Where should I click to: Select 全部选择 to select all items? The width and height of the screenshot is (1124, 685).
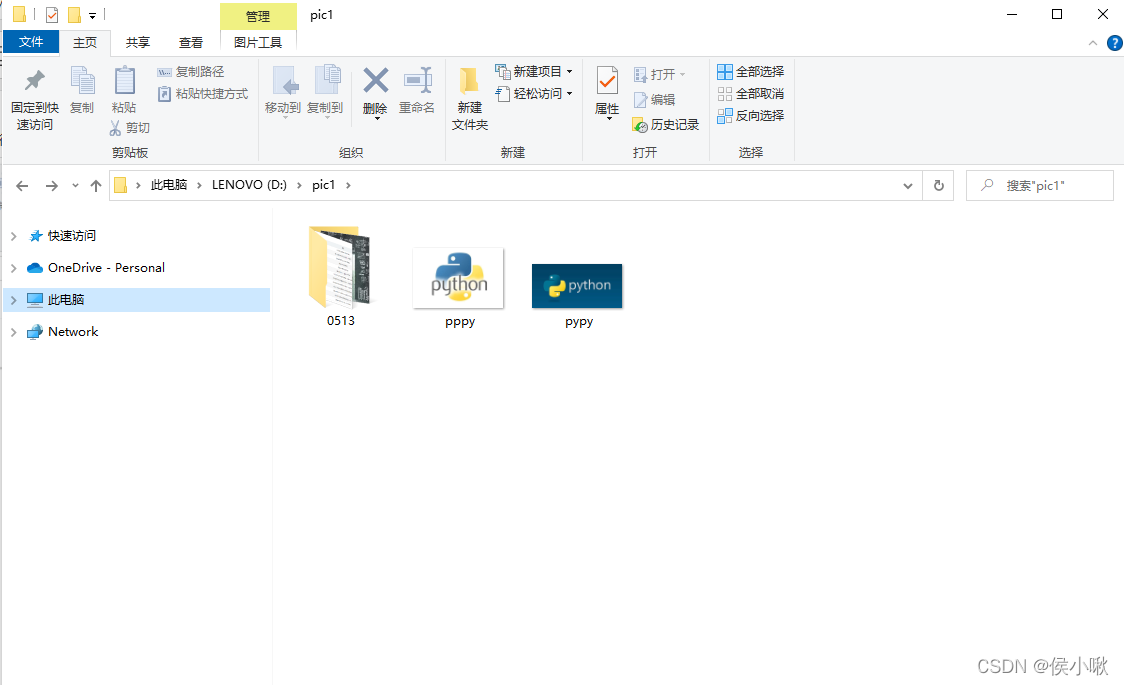(x=750, y=71)
